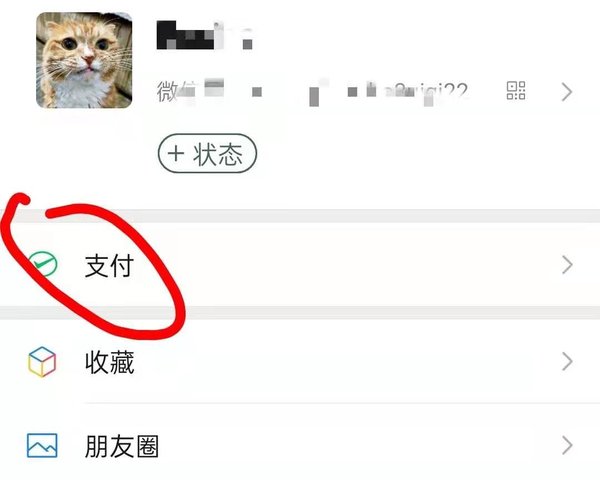Click the 态 character in the status pill
600x480 pixels.
231,155
